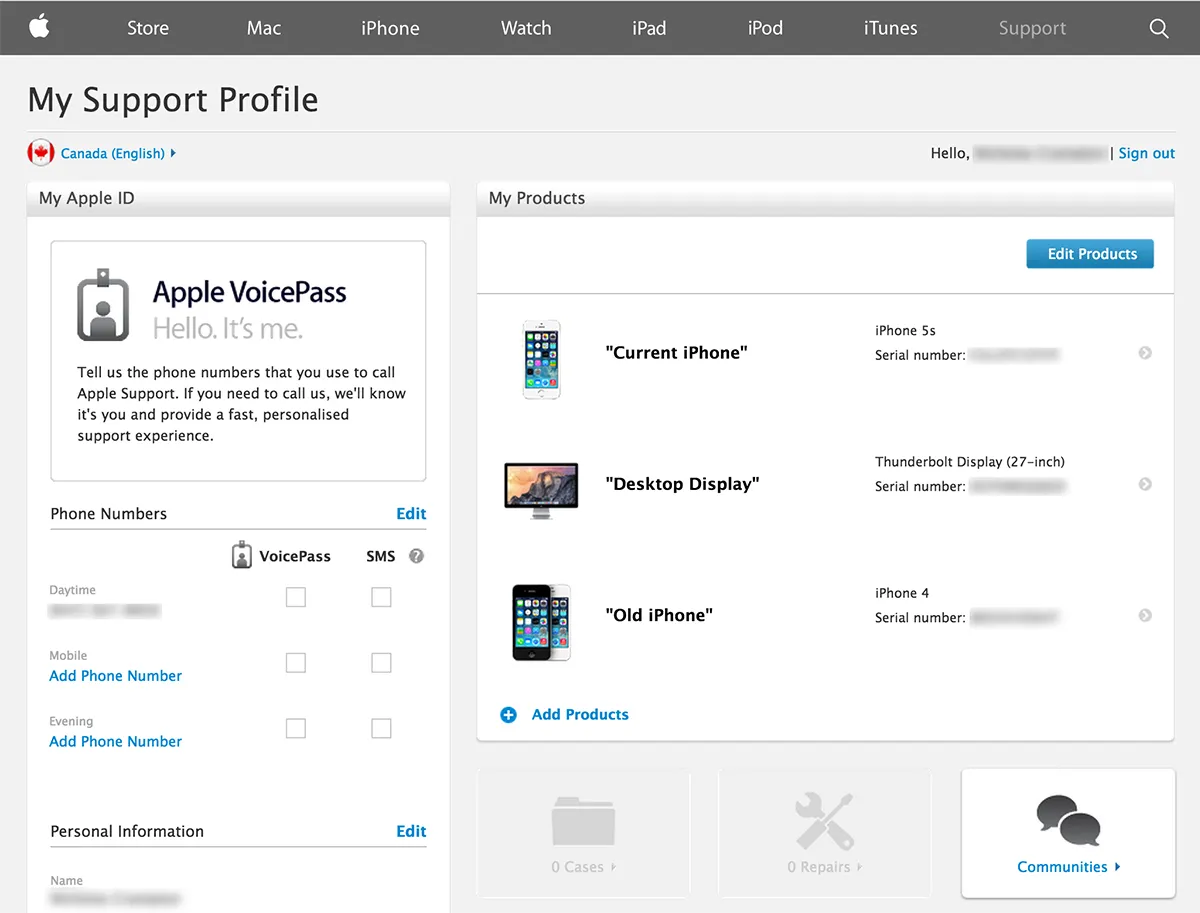Edit the Personal Information section
This screenshot has width=1200, height=913.
click(411, 831)
